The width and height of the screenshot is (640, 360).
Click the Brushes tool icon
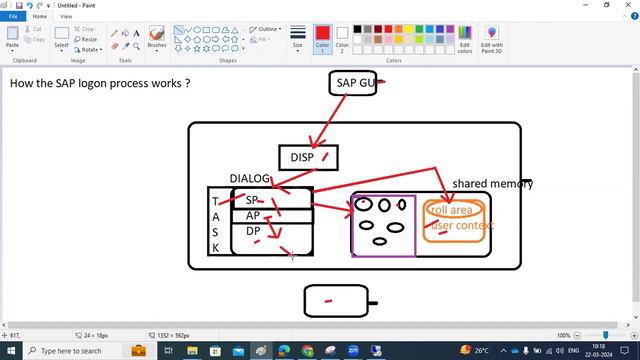[x=157, y=33]
